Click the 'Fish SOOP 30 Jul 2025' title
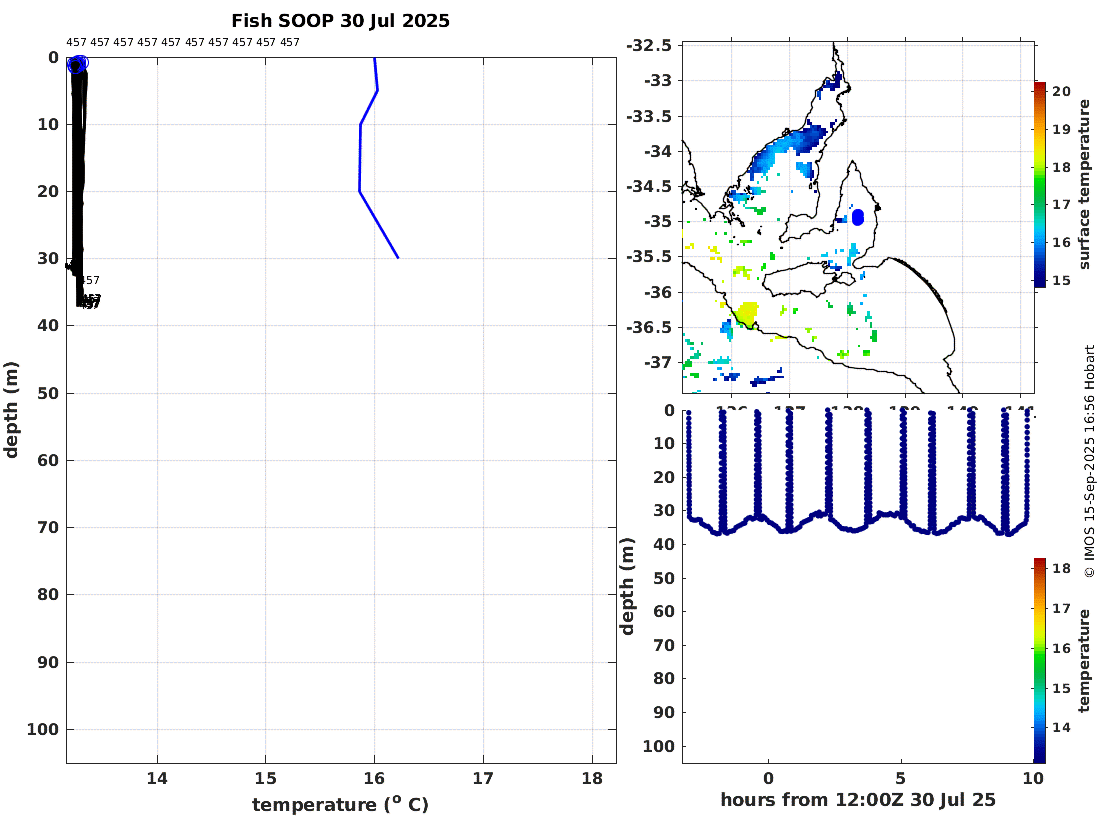This screenshot has width=1100, height=820. tap(340, 21)
